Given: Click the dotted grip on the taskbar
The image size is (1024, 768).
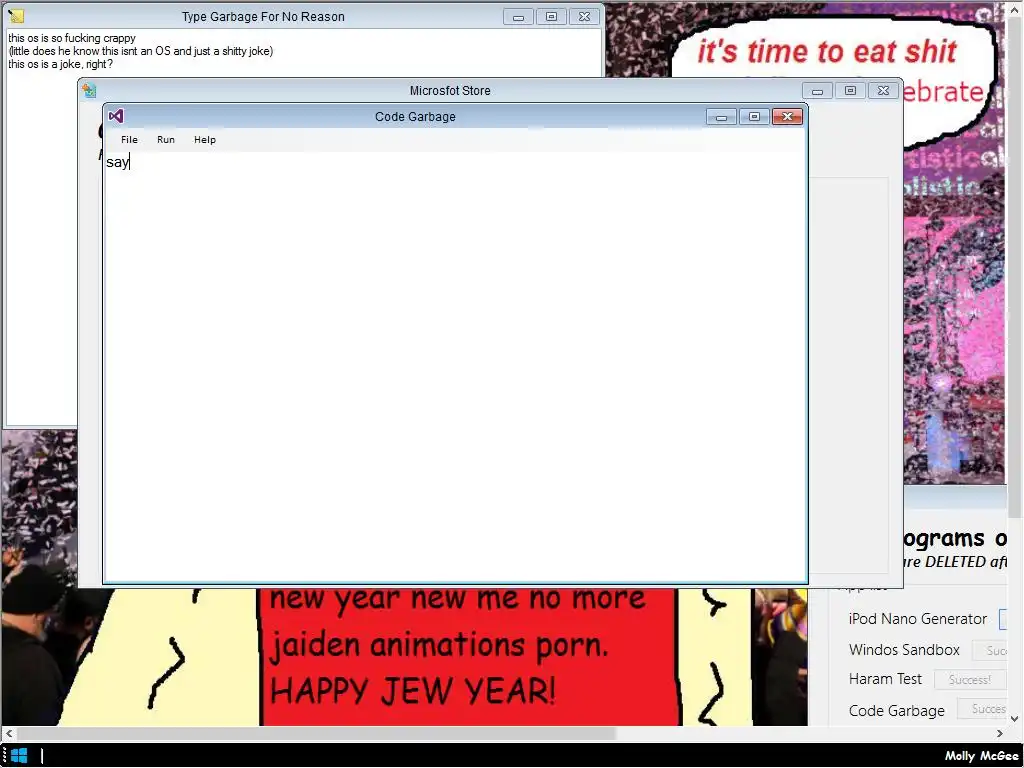Looking at the screenshot, I should (x=5, y=756).
